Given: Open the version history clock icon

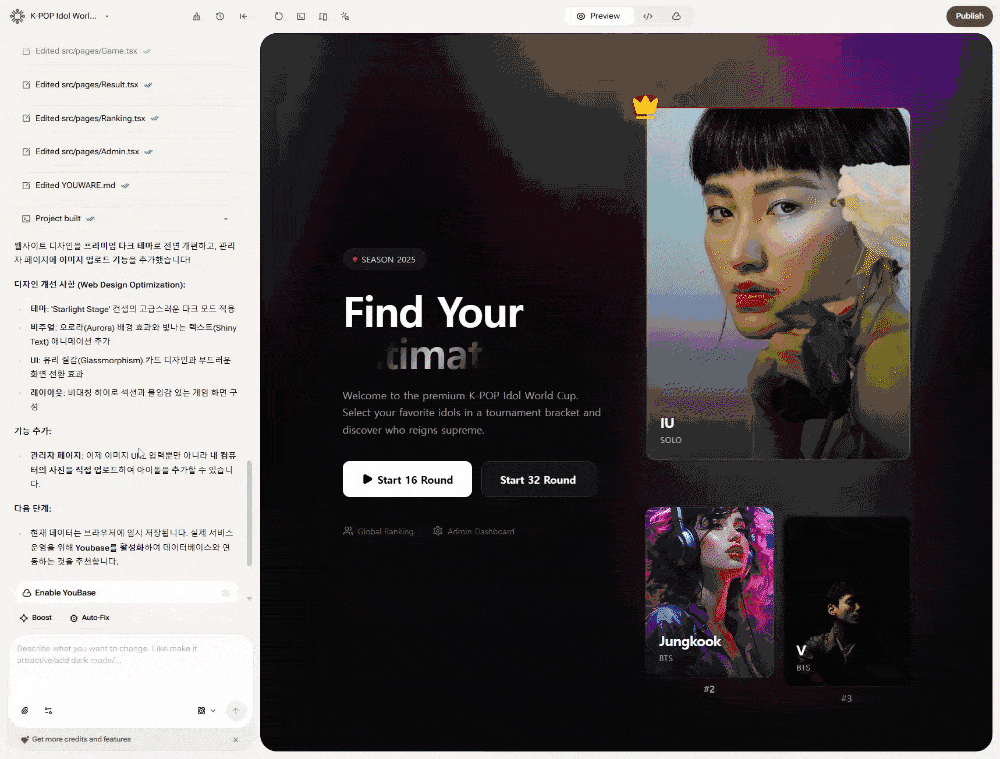Looking at the screenshot, I should [220, 16].
